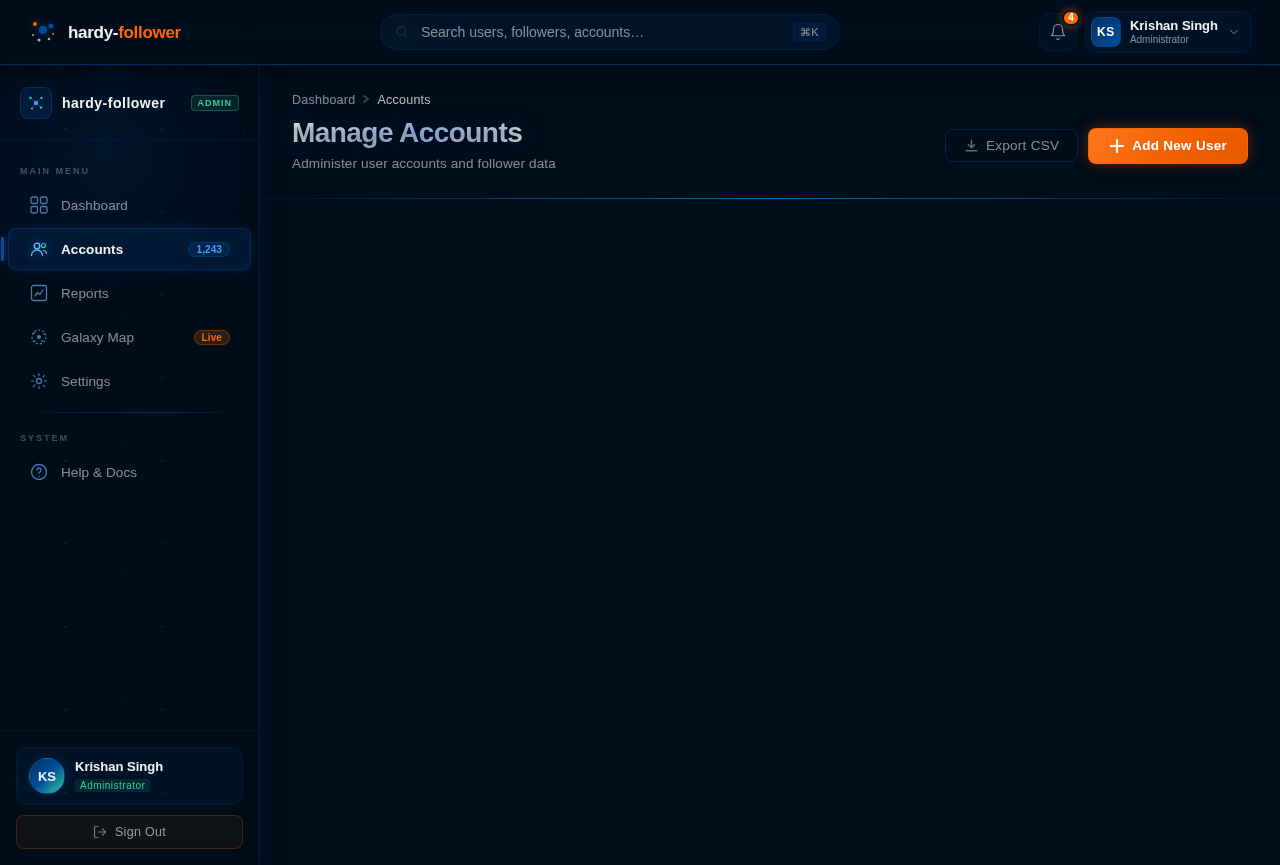Expand the breadcrumb arrow after Dashboard

pyautogui.click(x=366, y=100)
